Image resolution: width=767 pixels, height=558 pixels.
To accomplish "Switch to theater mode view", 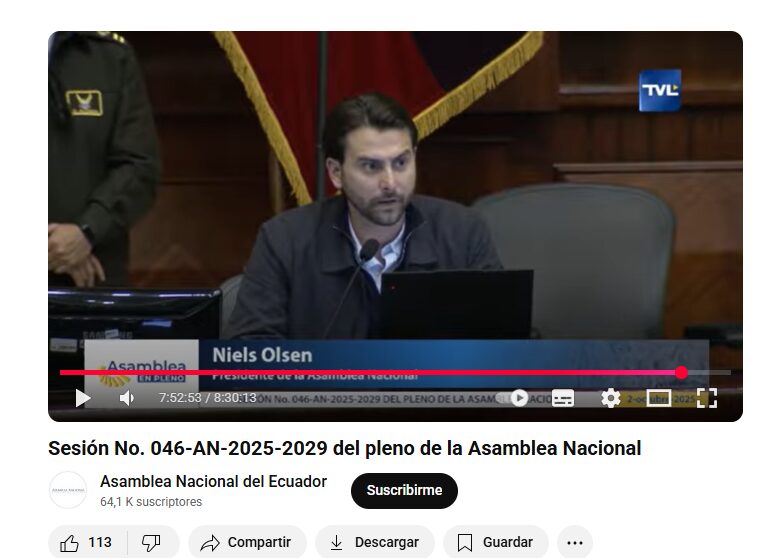I will (x=658, y=398).
